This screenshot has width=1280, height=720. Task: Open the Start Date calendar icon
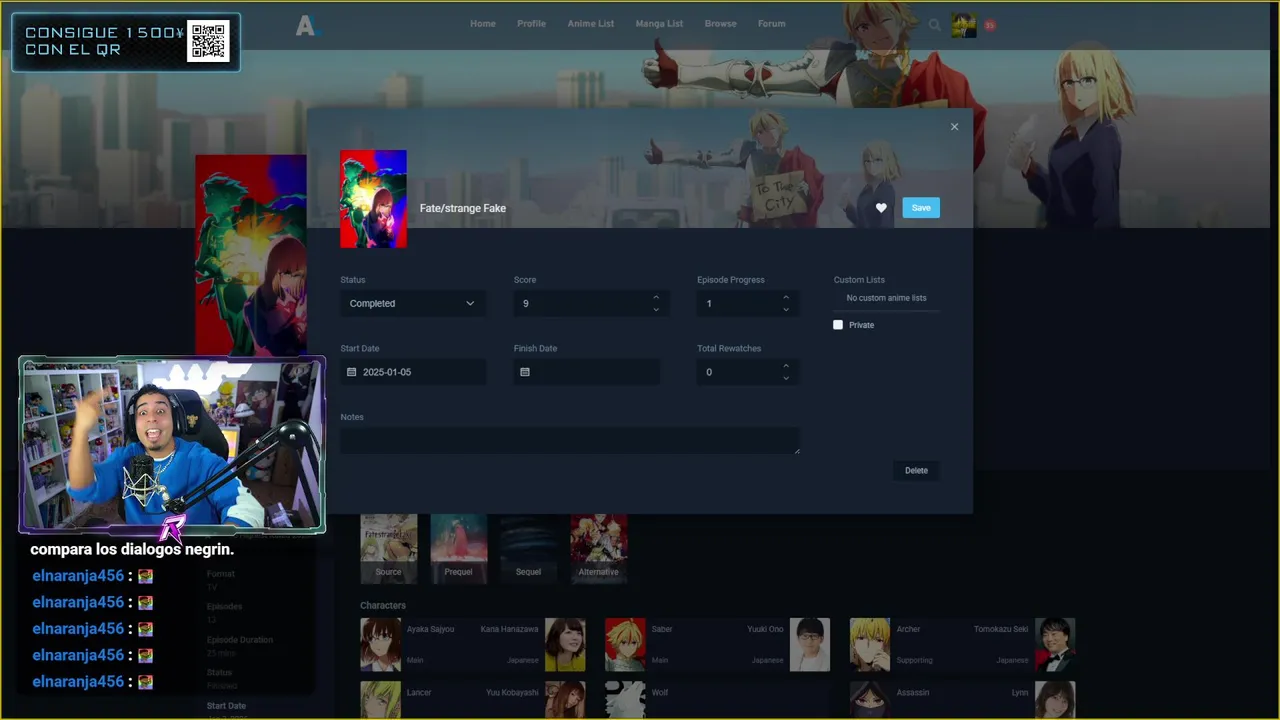pos(351,372)
